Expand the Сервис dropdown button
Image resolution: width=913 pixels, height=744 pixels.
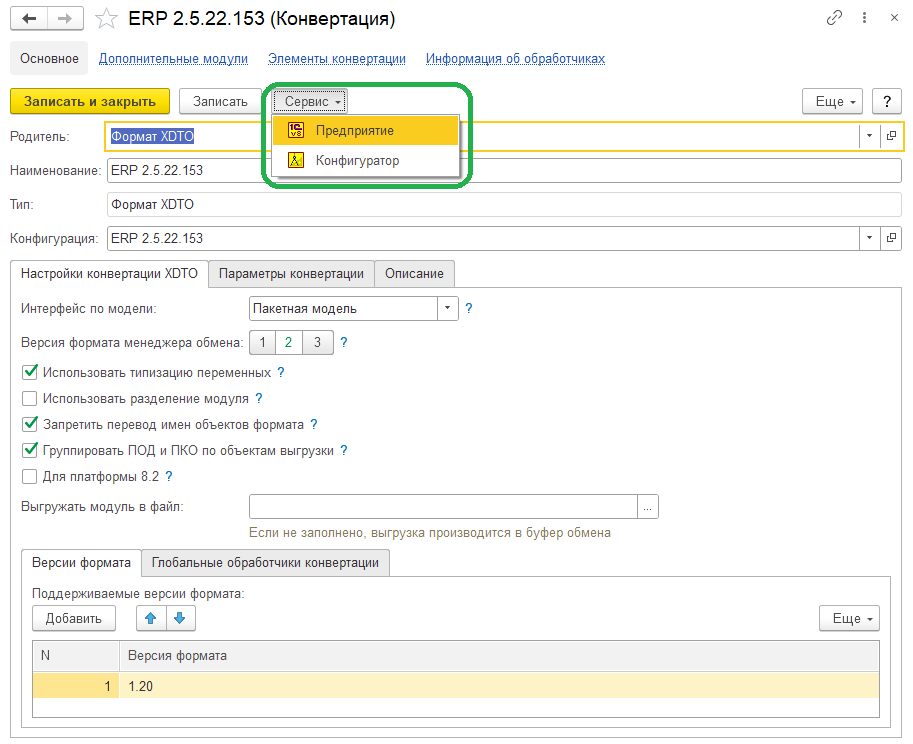click(310, 101)
